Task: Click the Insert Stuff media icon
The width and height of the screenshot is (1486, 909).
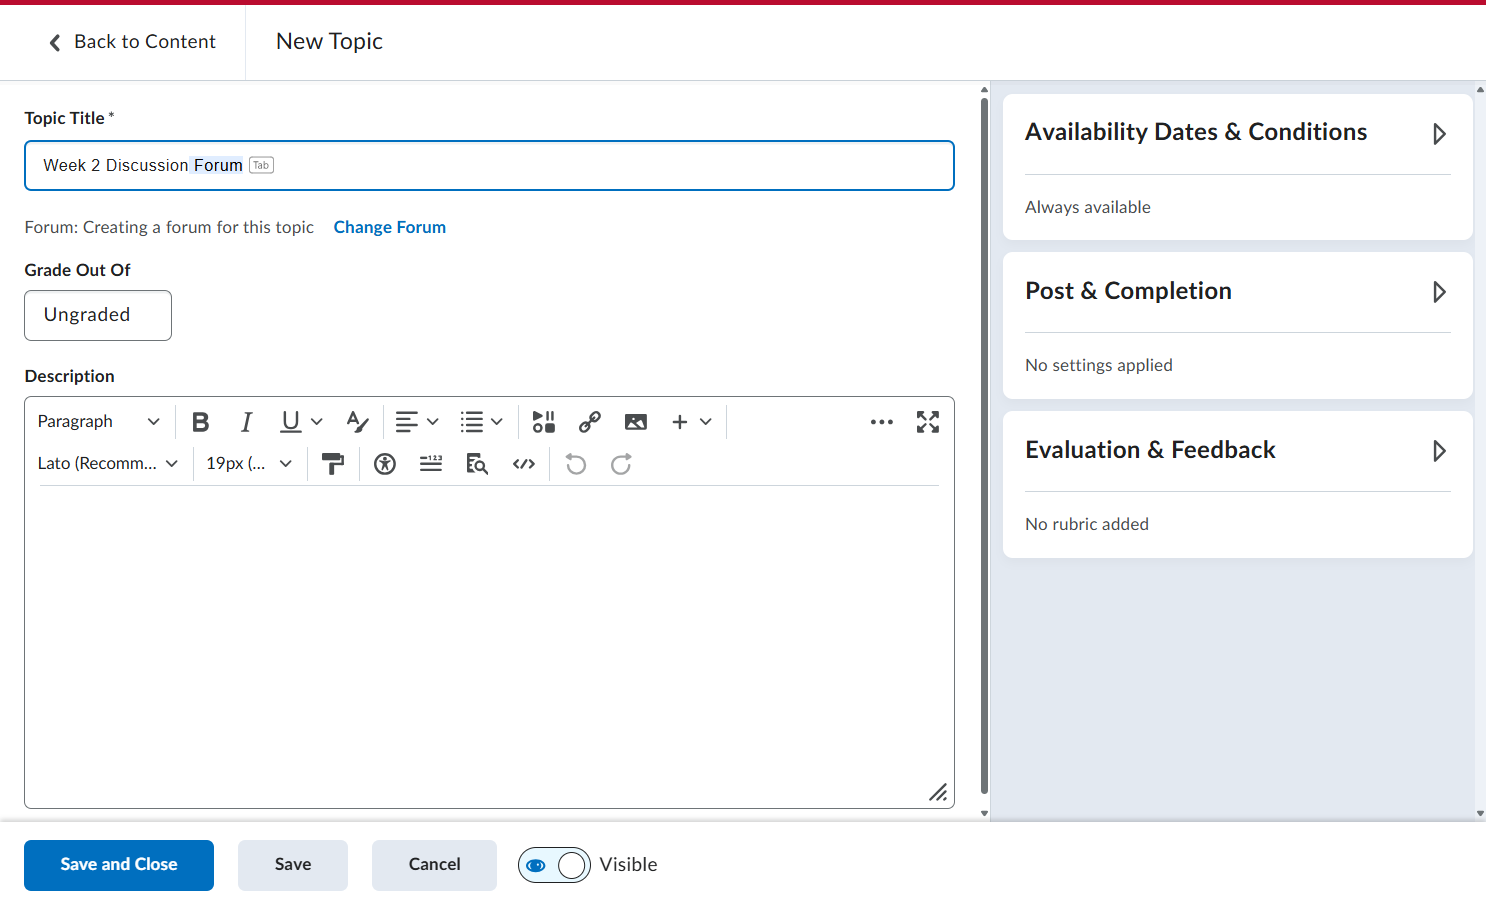Action: 544,422
